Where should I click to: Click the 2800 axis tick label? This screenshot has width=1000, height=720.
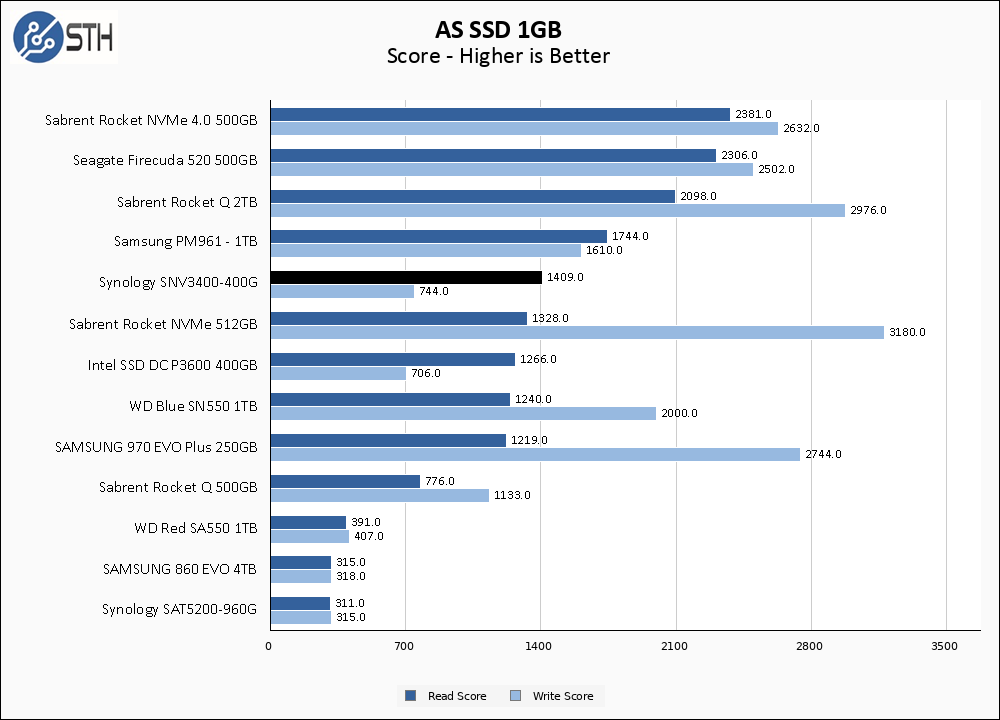[809, 646]
